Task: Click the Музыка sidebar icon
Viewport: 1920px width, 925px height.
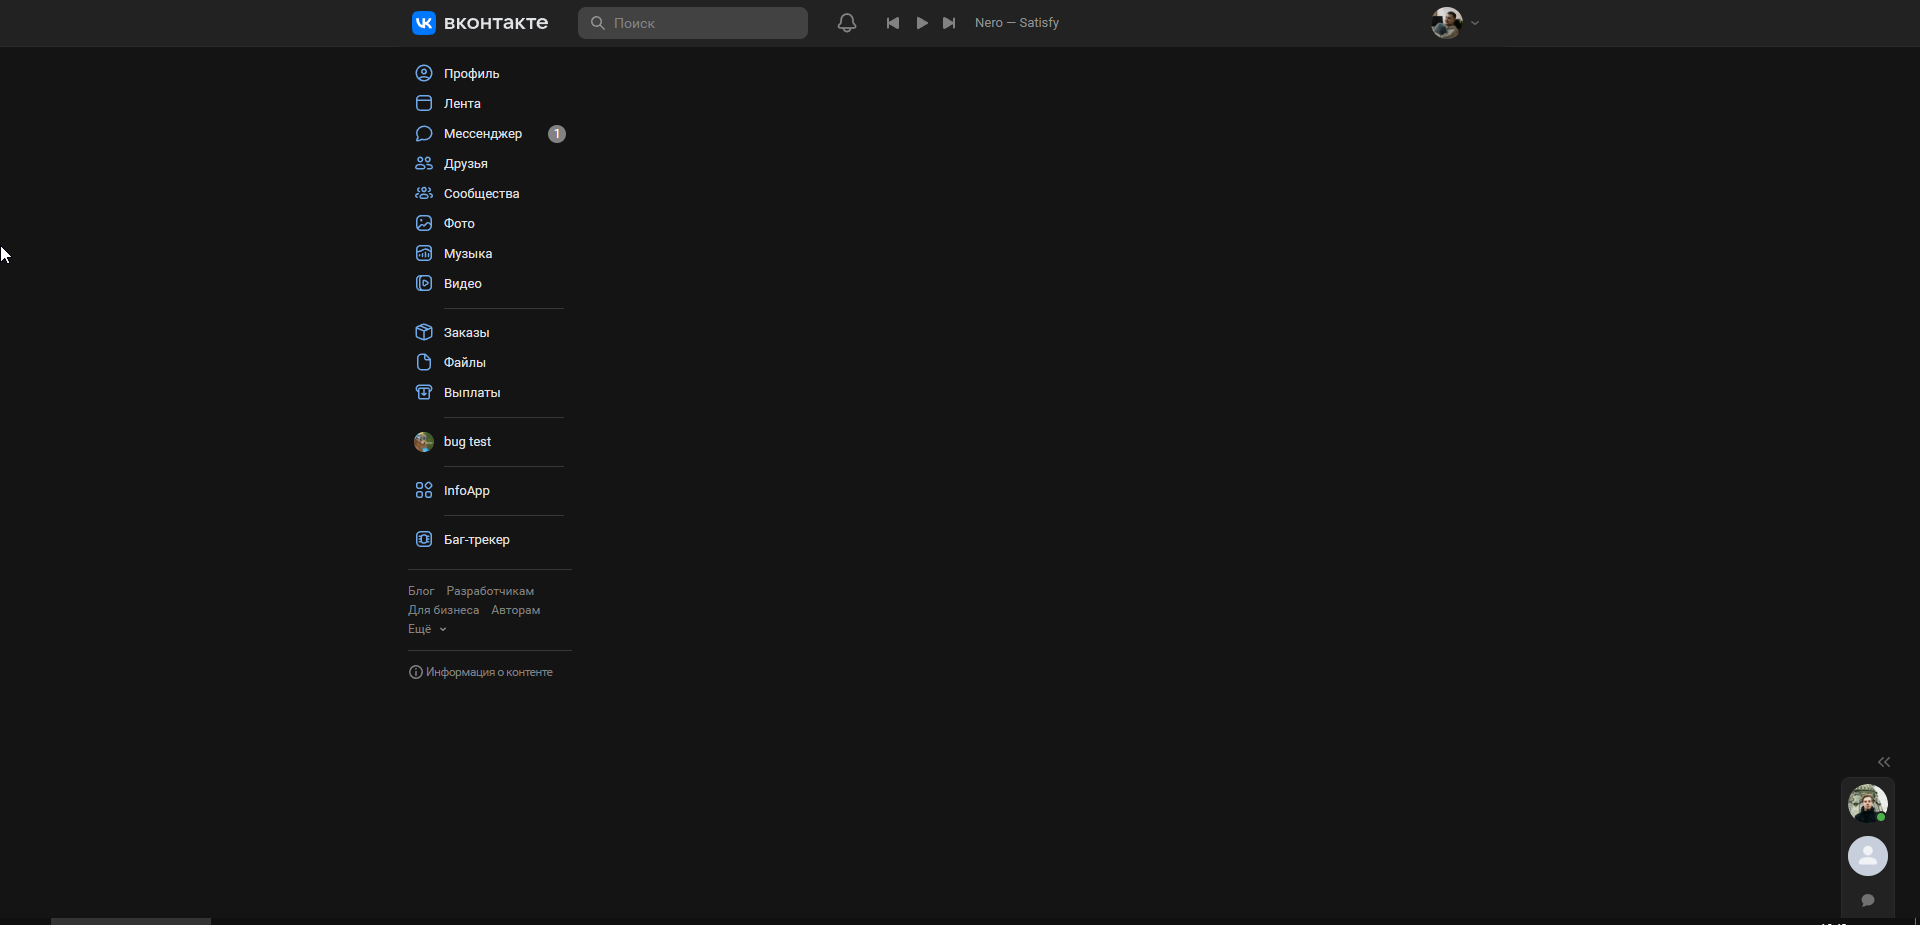Action: coord(424,253)
